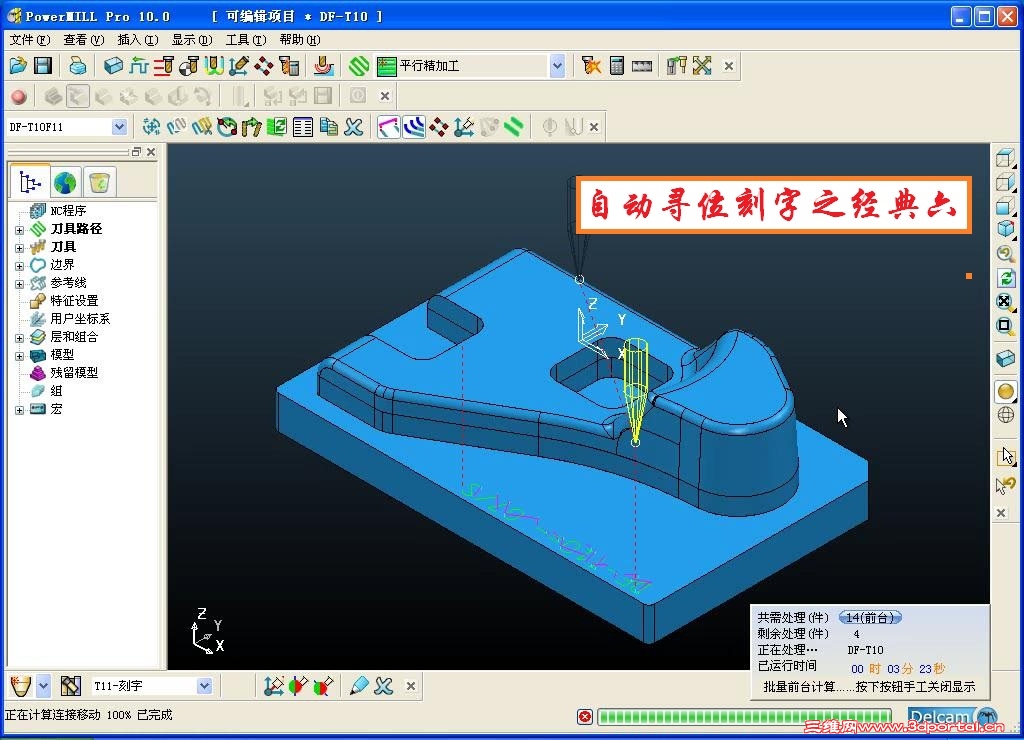Toggle box selection cursor mode
Image resolution: width=1024 pixels, height=740 pixels.
1006,456
